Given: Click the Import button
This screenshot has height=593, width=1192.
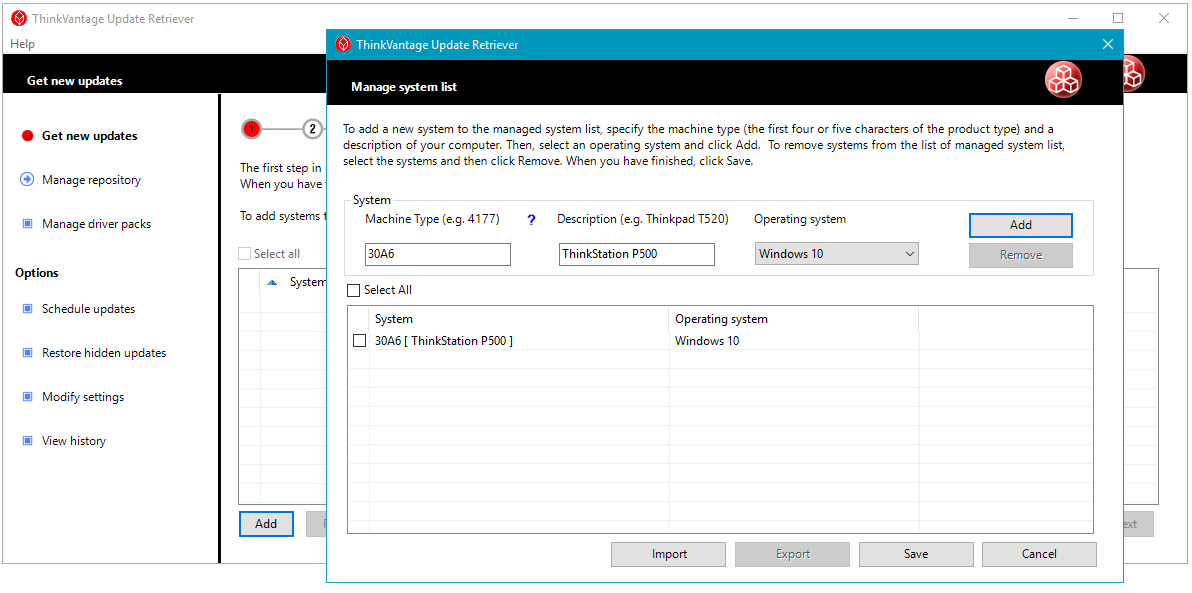Looking at the screenshot, I should (668, 554).
